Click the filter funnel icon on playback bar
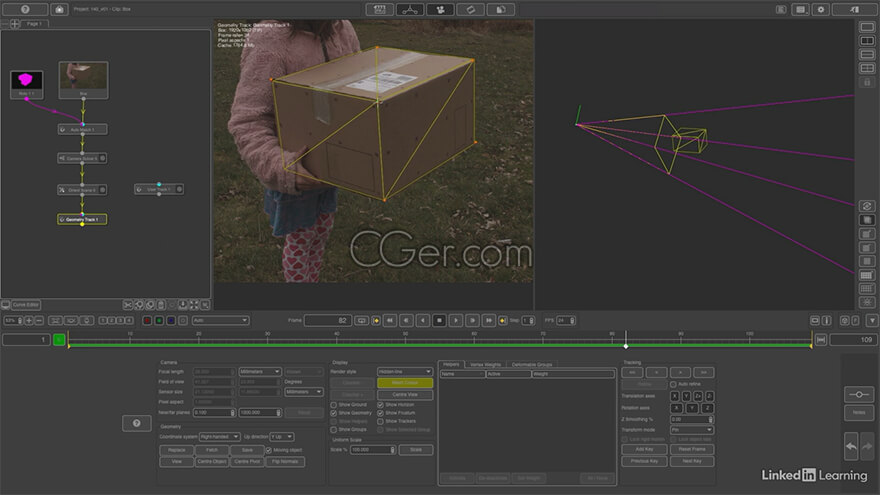The width and height of the screenshot is (880, 495). [872, 320]
